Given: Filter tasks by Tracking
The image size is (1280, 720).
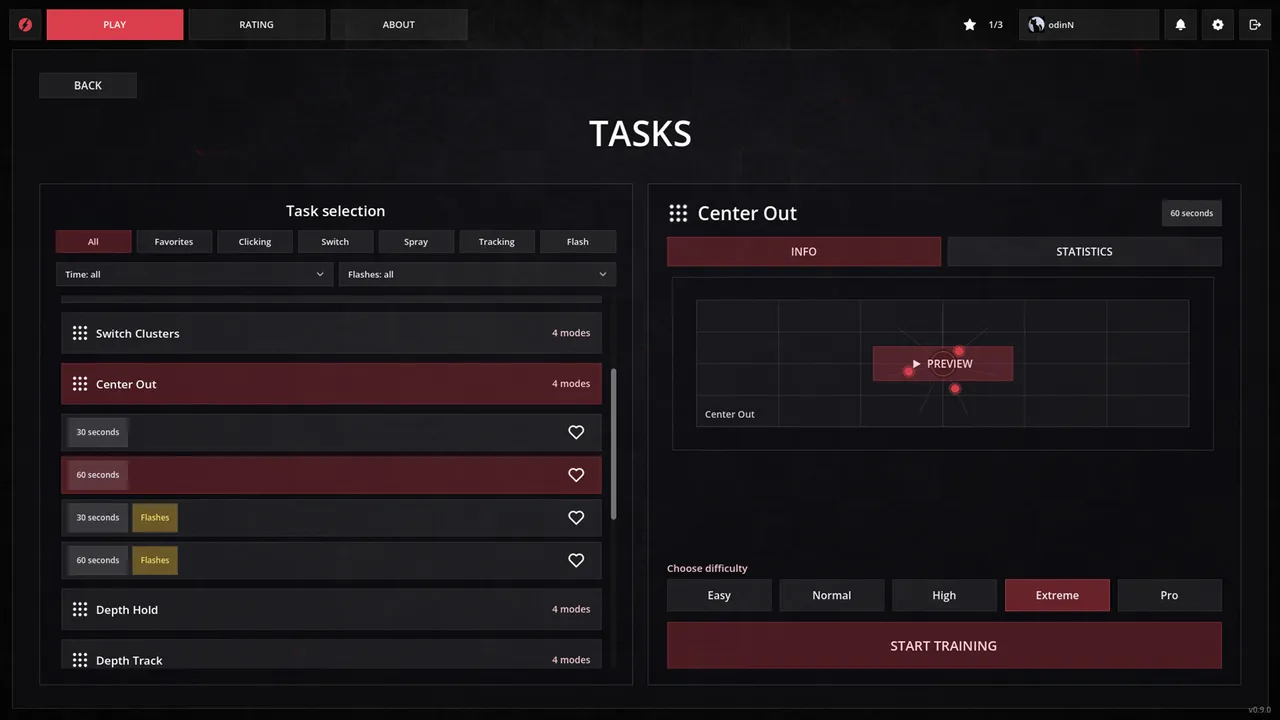Looking at the screenshot, I should (497, 241).
